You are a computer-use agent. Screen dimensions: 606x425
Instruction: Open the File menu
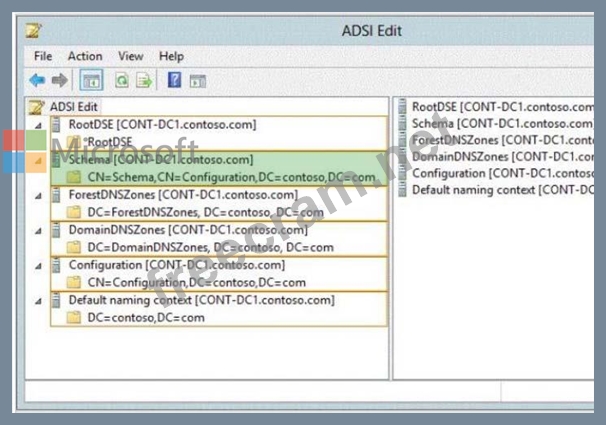coord(43,56)
